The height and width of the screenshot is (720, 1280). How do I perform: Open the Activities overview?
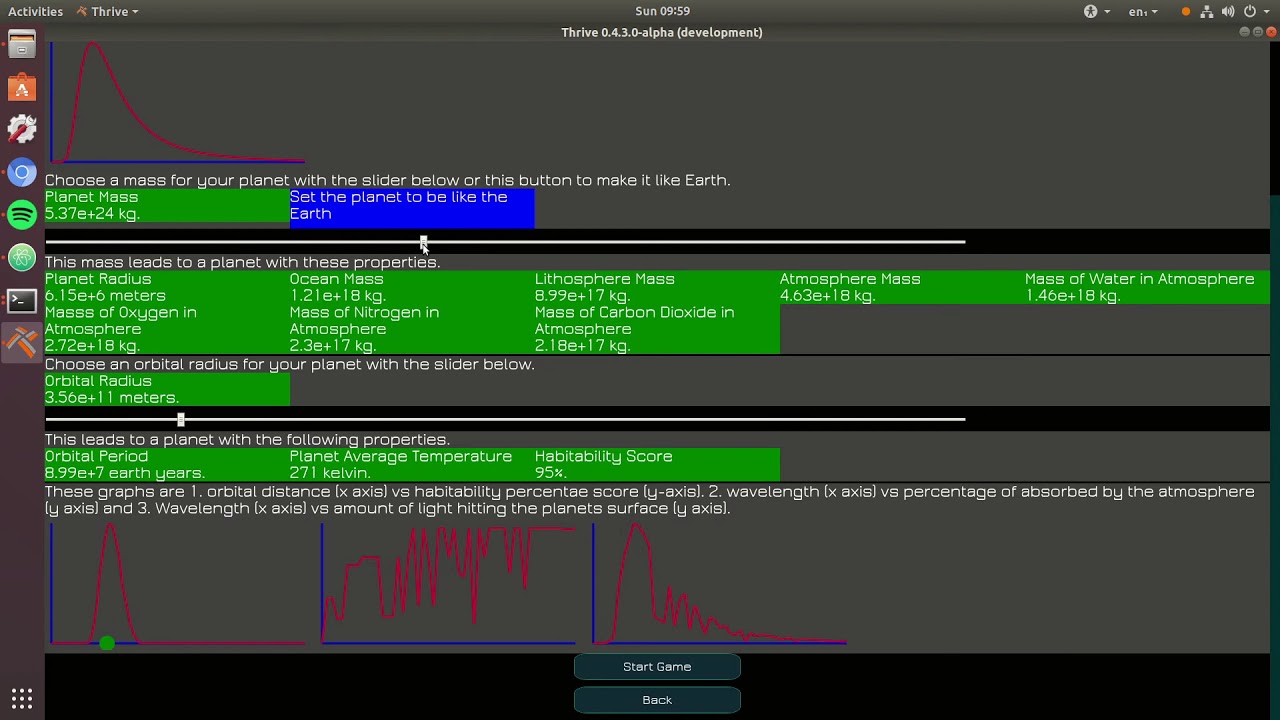(x=35, y=11)
